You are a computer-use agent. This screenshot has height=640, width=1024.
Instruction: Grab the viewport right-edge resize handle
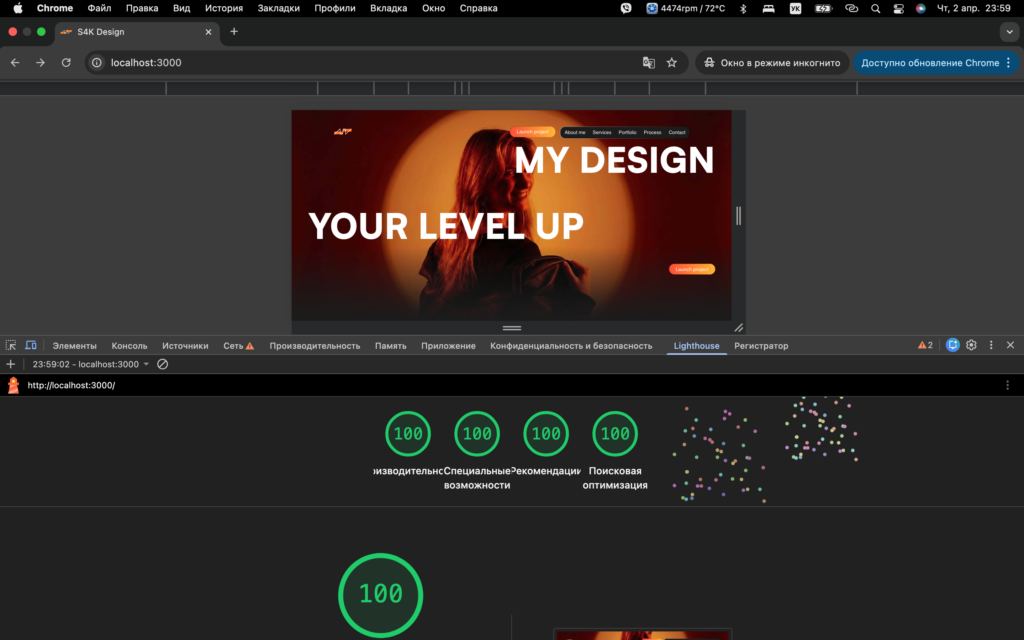[739, 216]
